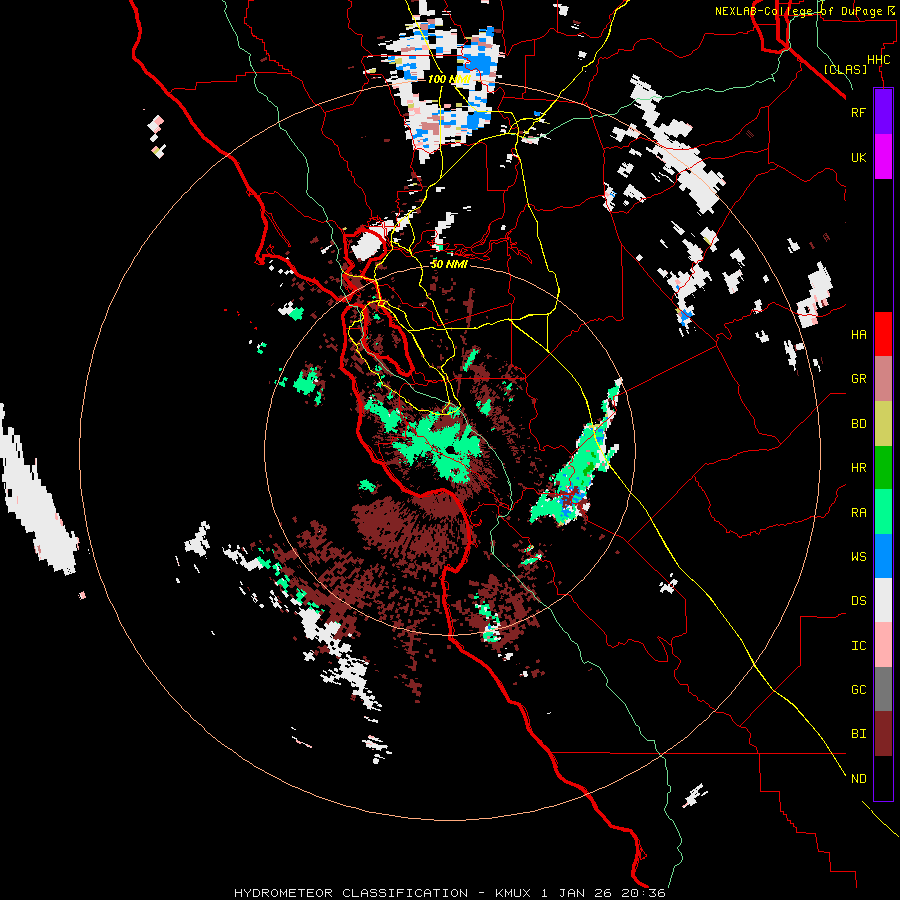900x900 pixels.
Task: Click the 'GR' legend label text
Action: pos(858,379)
